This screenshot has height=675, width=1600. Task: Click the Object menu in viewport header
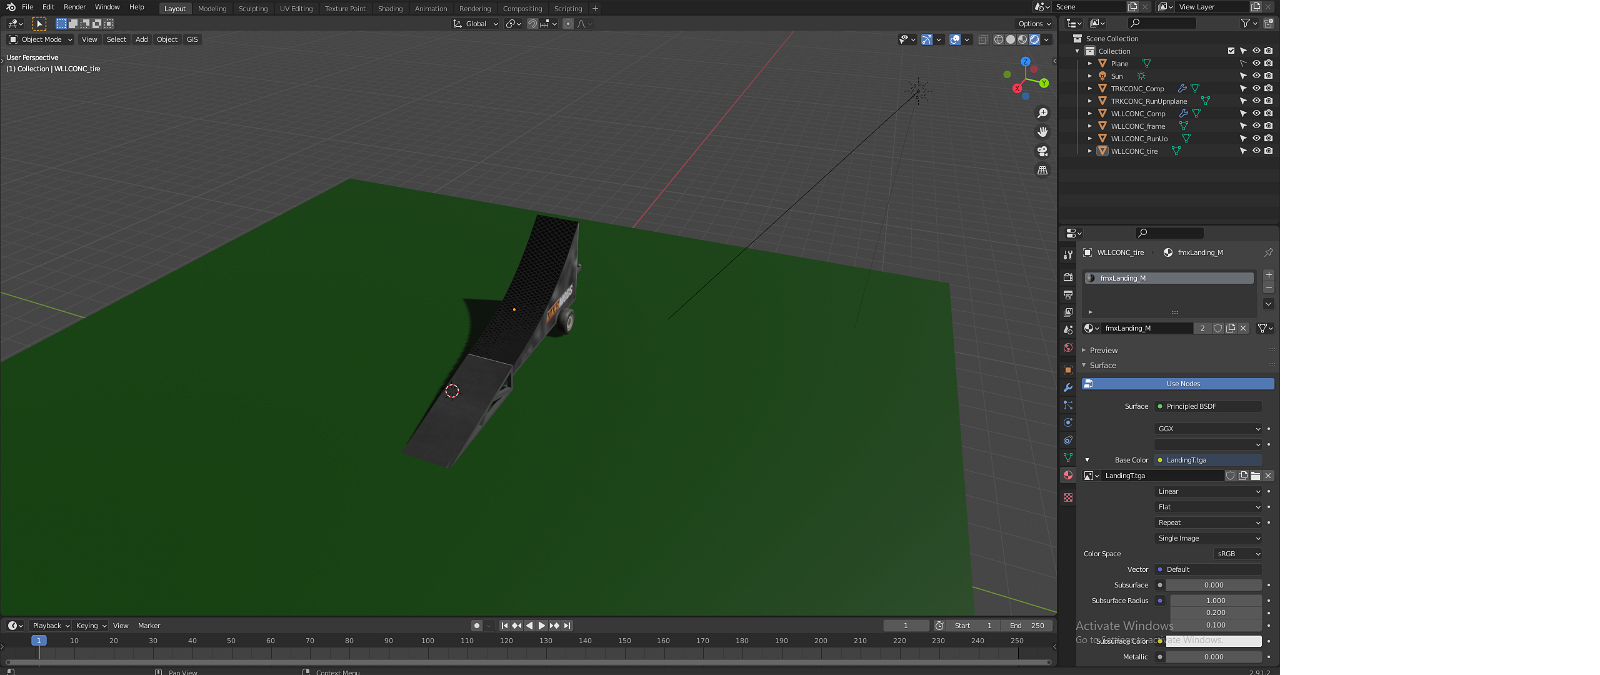(167, 40)
